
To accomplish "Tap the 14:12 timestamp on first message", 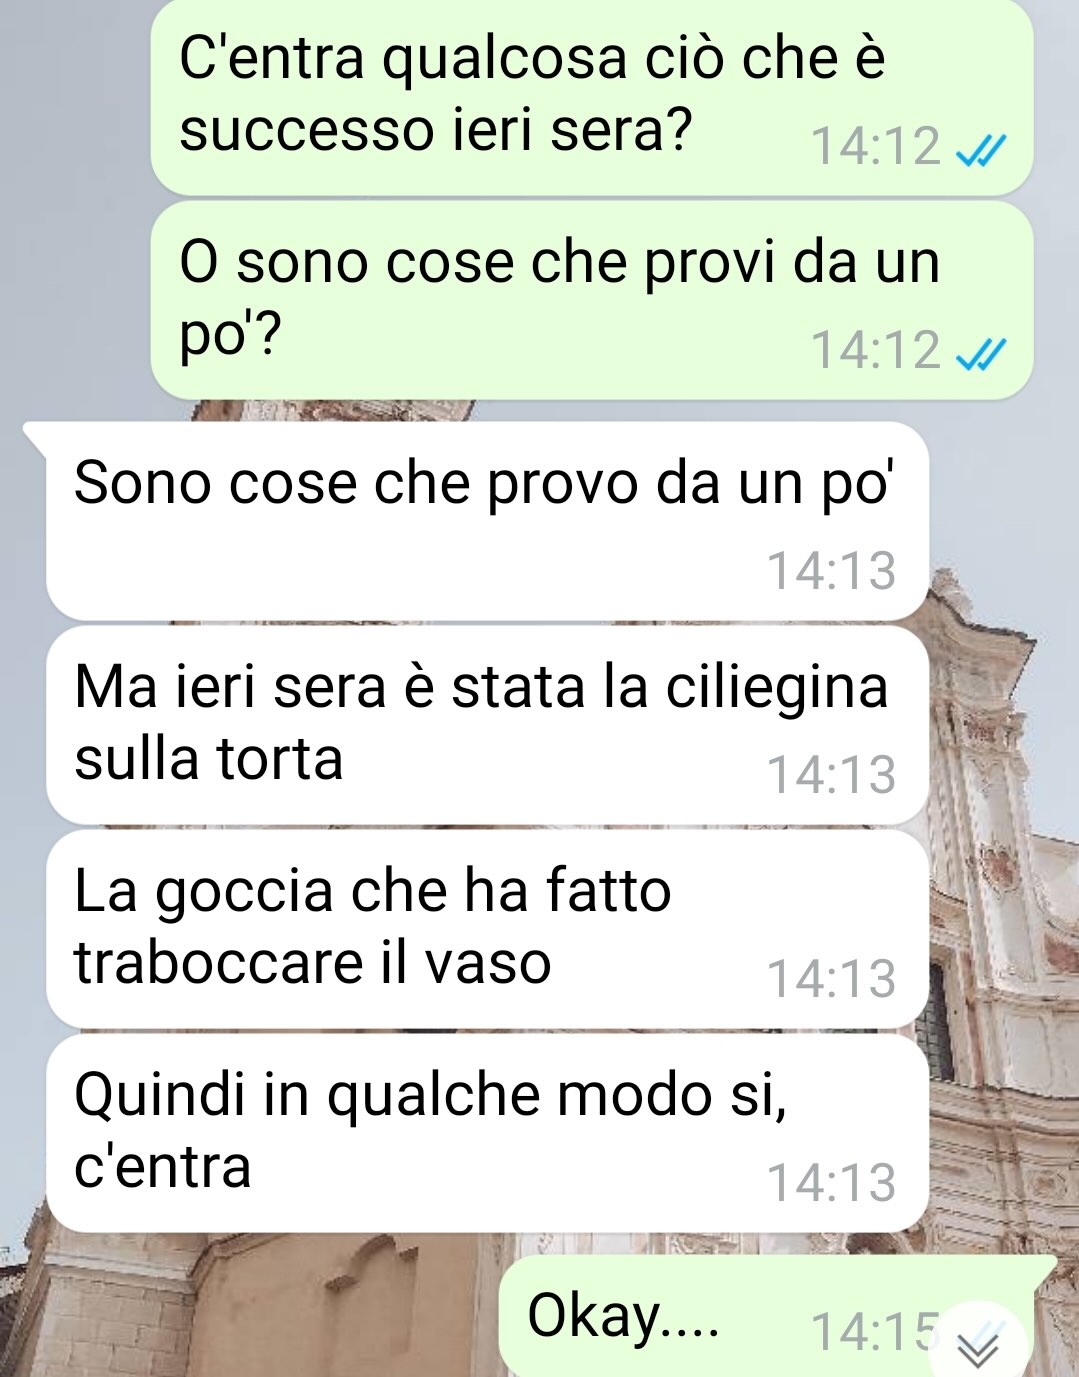I will click(876, 147).
